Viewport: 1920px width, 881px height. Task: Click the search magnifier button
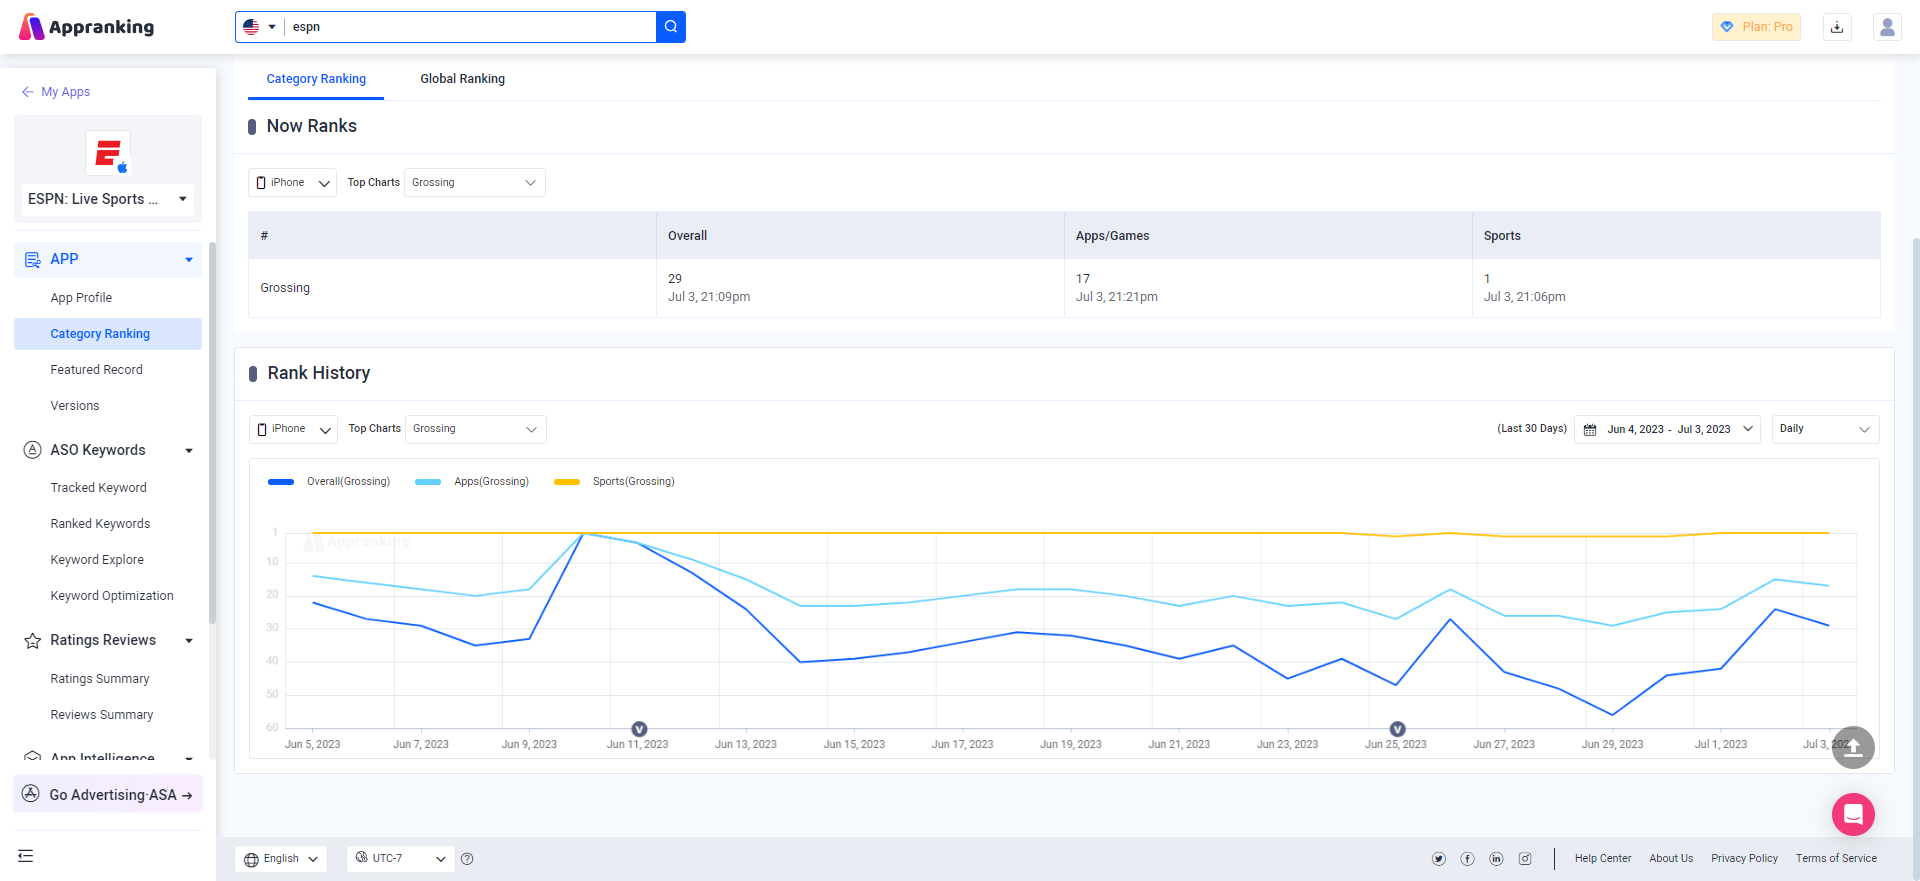(x=671, y=27)
